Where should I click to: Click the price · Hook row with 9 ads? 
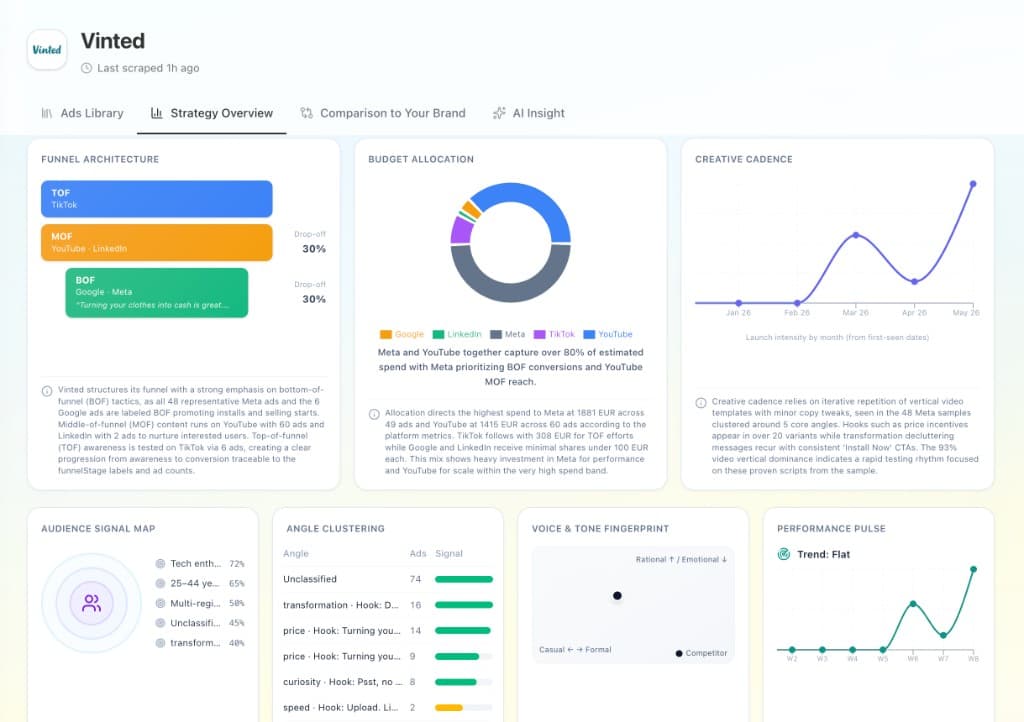388,656
